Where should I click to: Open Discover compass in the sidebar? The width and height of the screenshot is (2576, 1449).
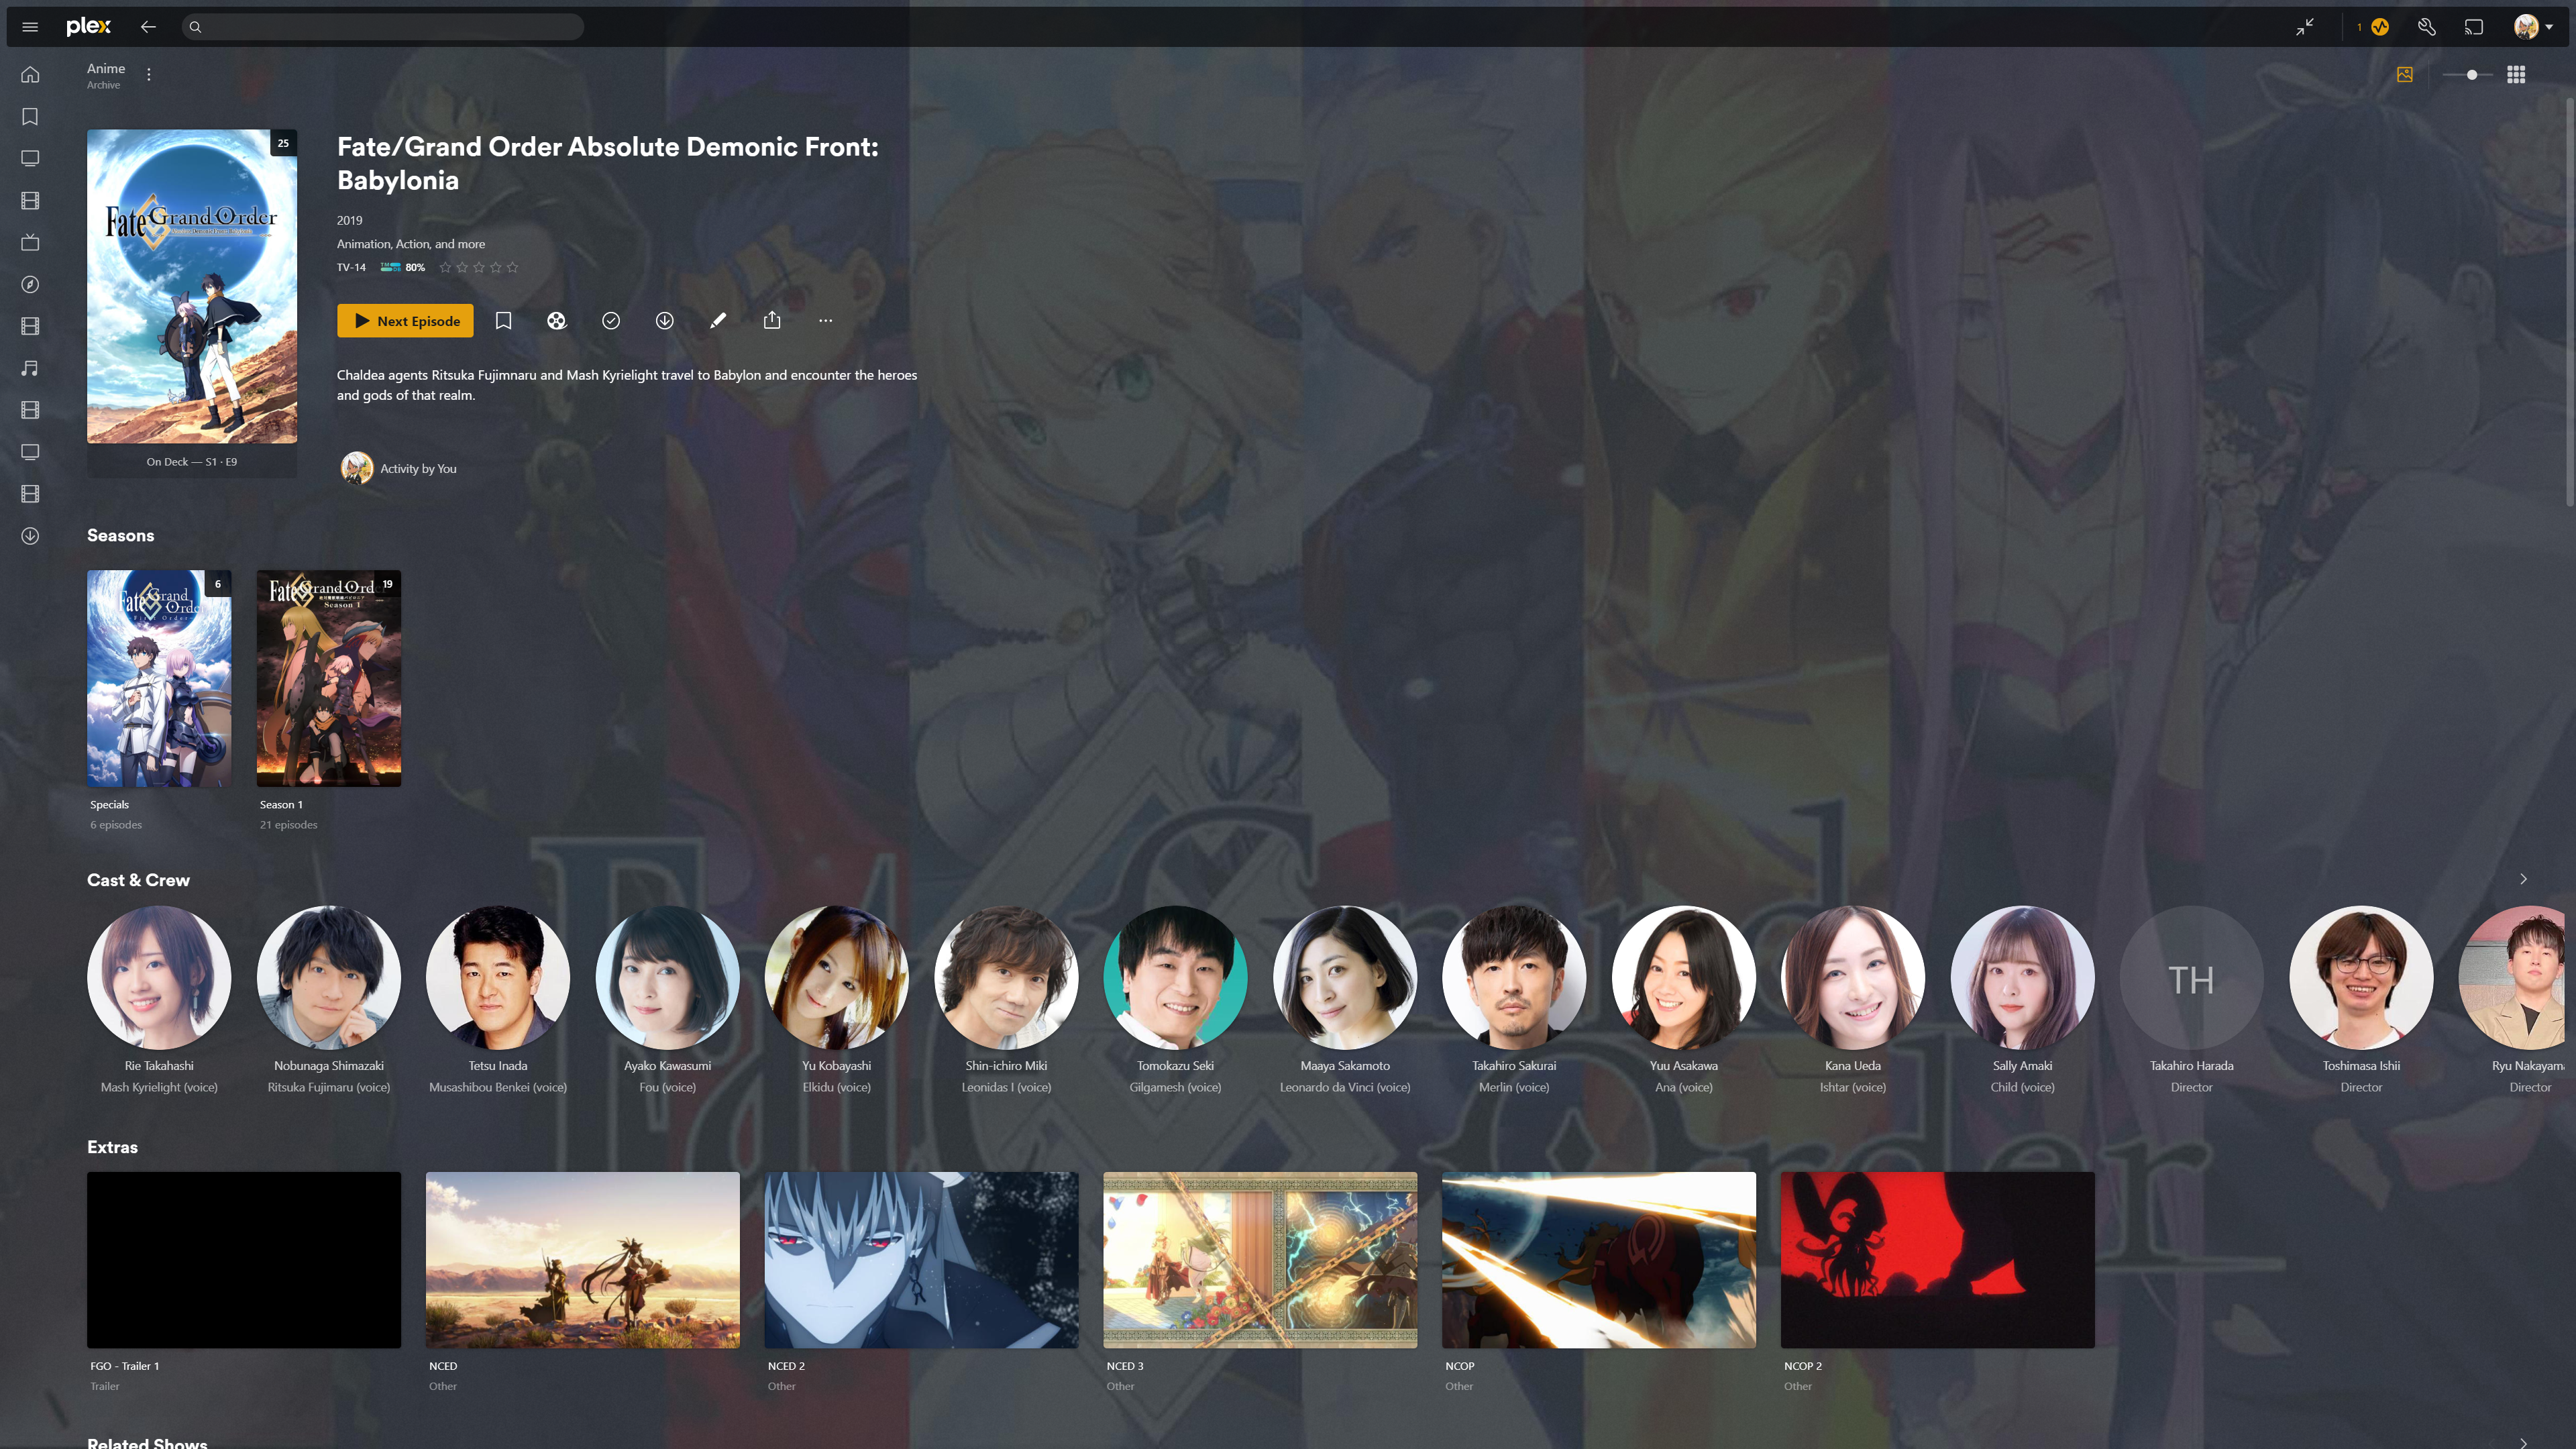(x=30, y=285)
